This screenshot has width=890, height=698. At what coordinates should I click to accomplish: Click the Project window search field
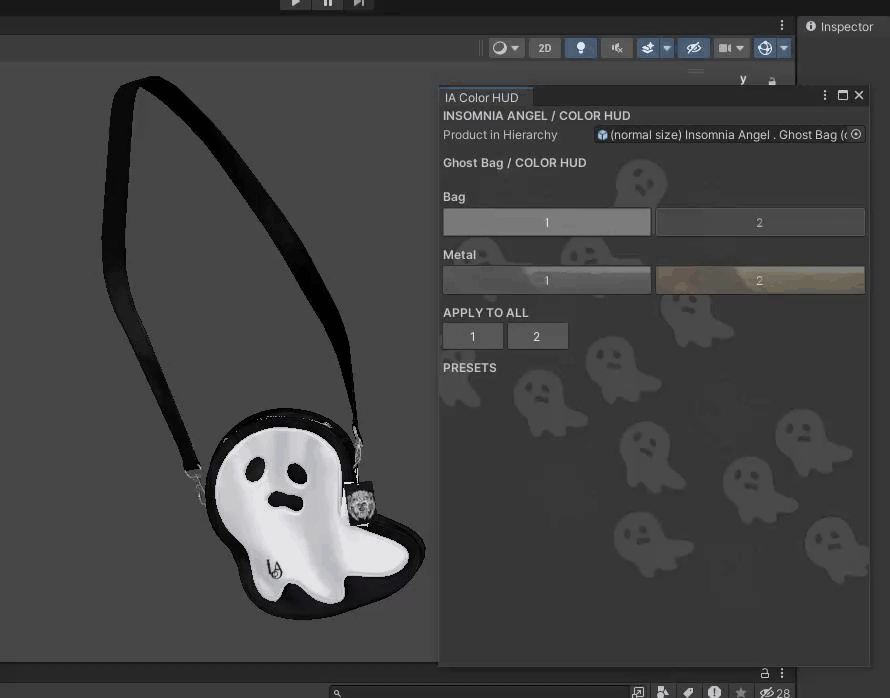pyautogui.click(x=478, y=692)
